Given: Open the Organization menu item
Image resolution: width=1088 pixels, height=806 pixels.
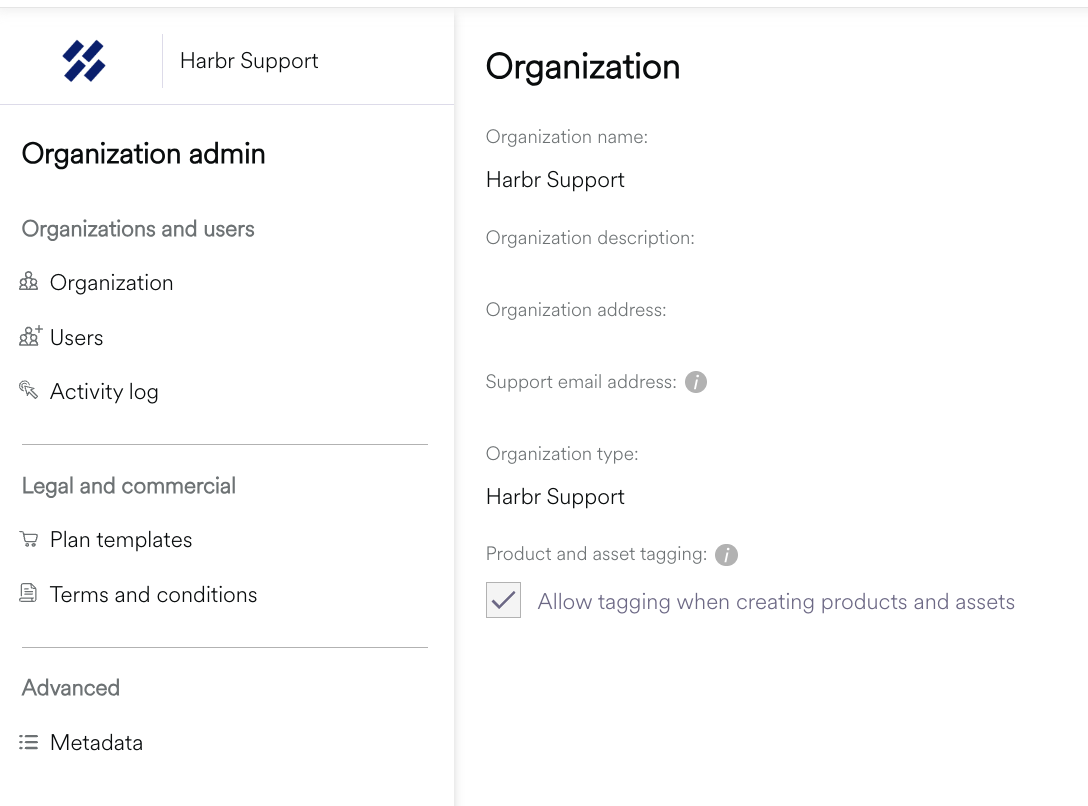Looking at the screenshot, I should coord(112,283).
